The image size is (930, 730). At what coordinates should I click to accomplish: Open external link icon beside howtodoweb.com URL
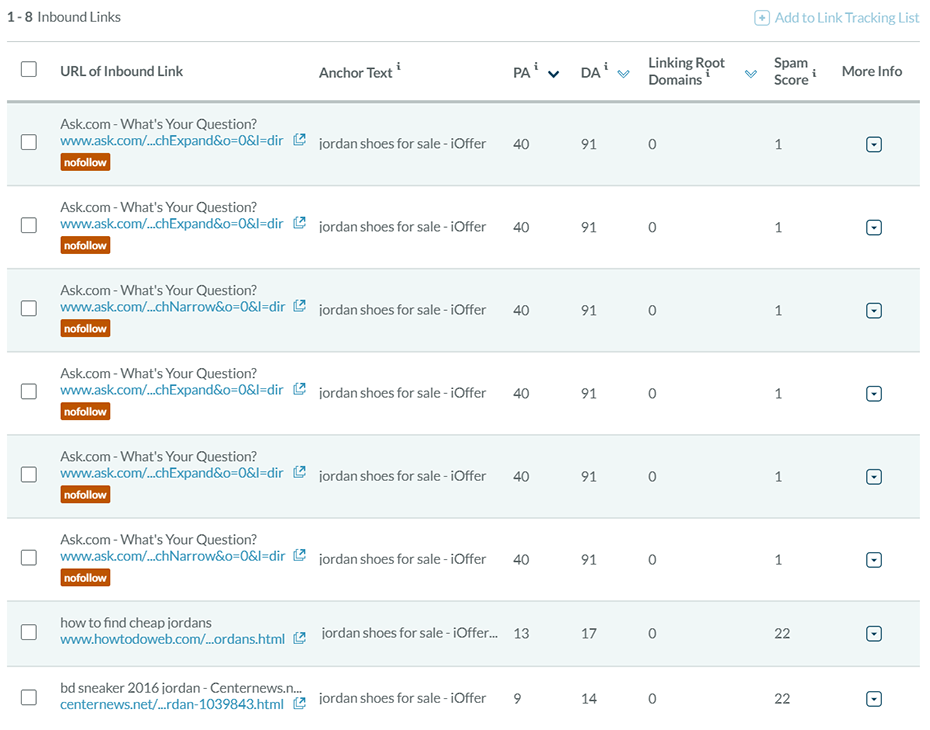click(300, 638)
